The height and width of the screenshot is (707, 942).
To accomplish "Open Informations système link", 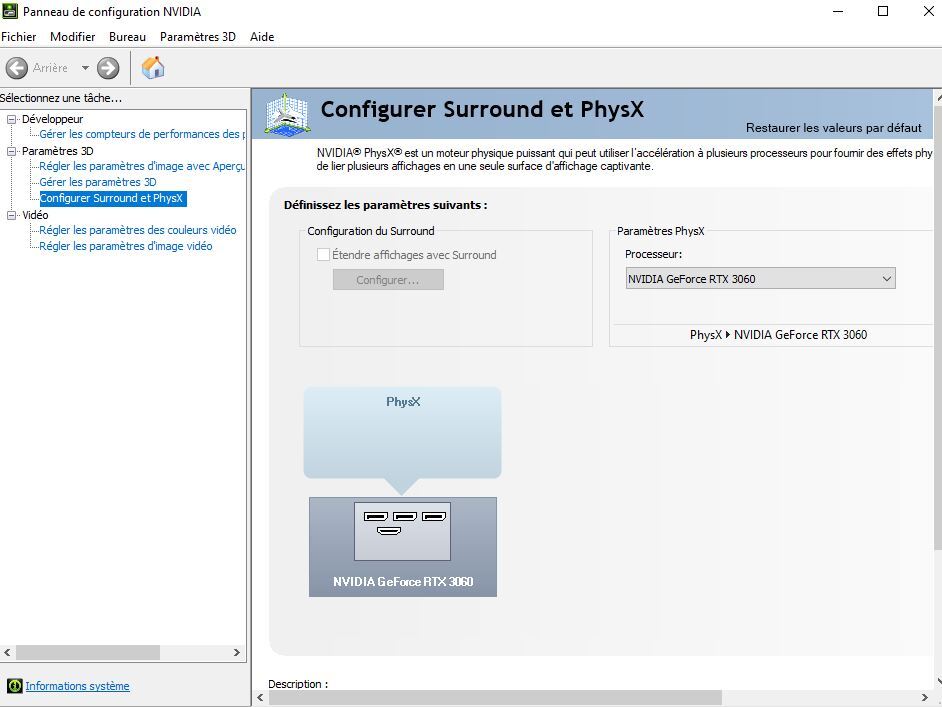I will click(77, 686).
